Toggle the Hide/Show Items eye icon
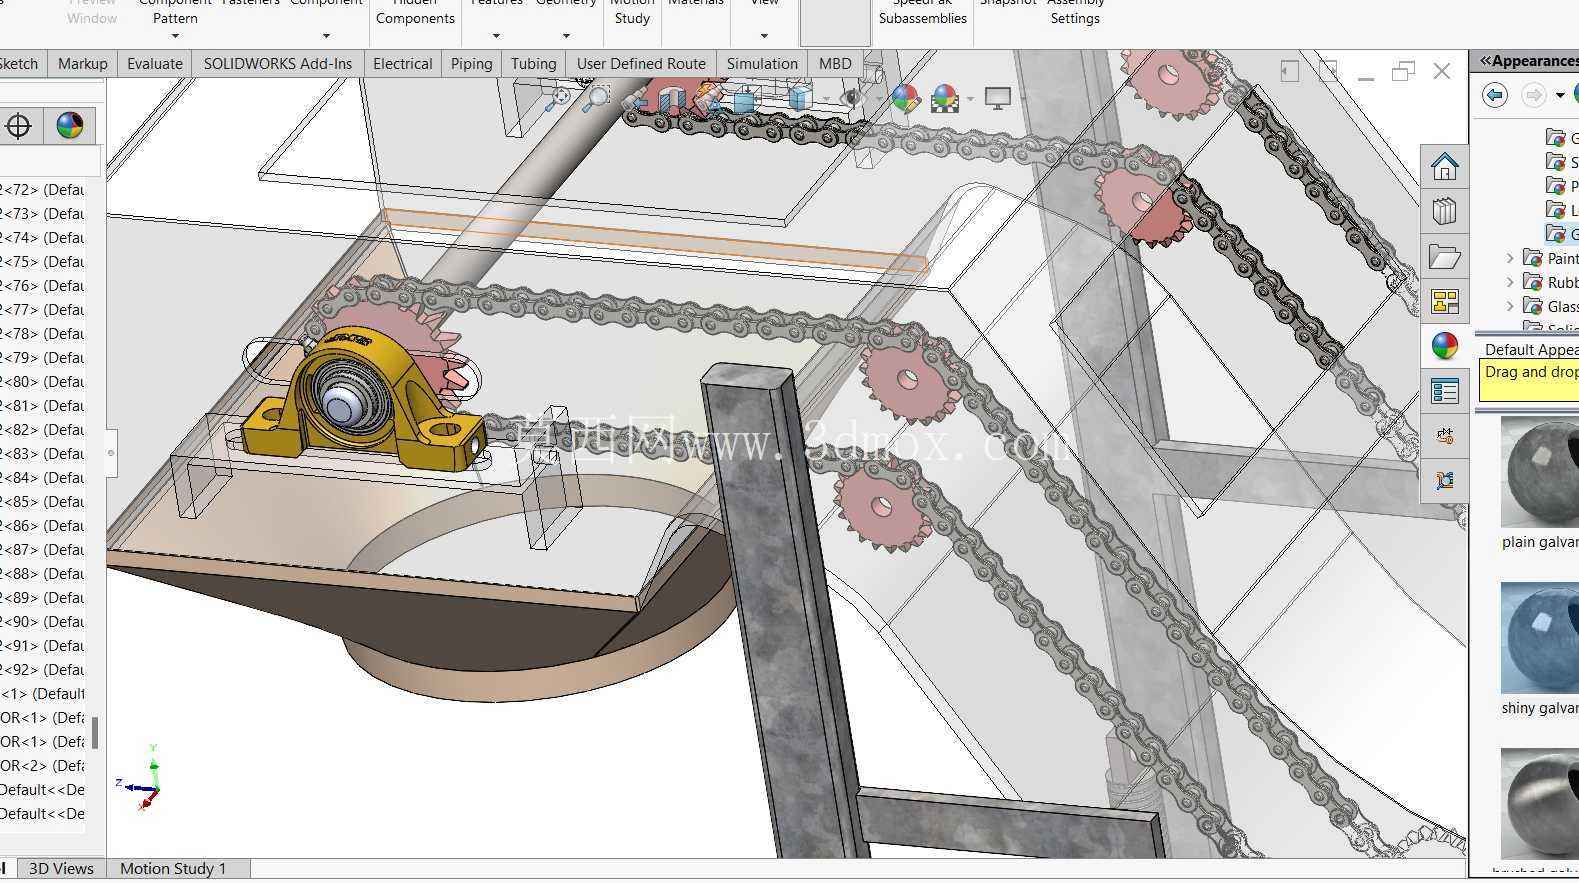 coord(851,98)
